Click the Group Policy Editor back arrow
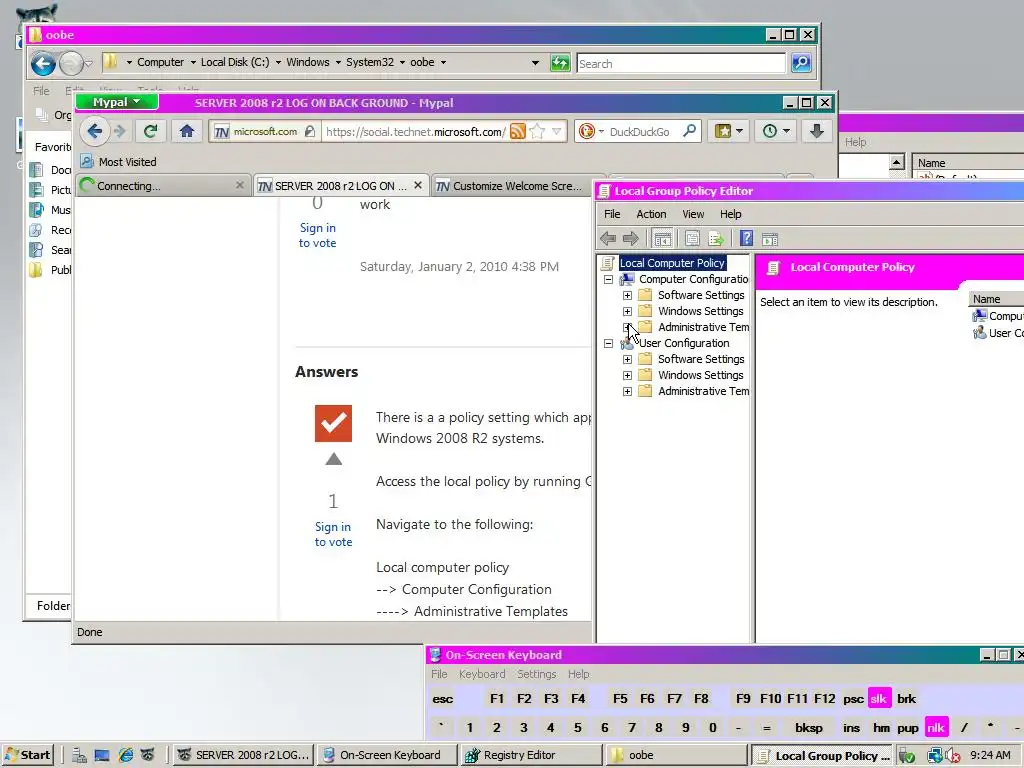The width and height of the screenshot is (1024, 768). pos(608,239)
